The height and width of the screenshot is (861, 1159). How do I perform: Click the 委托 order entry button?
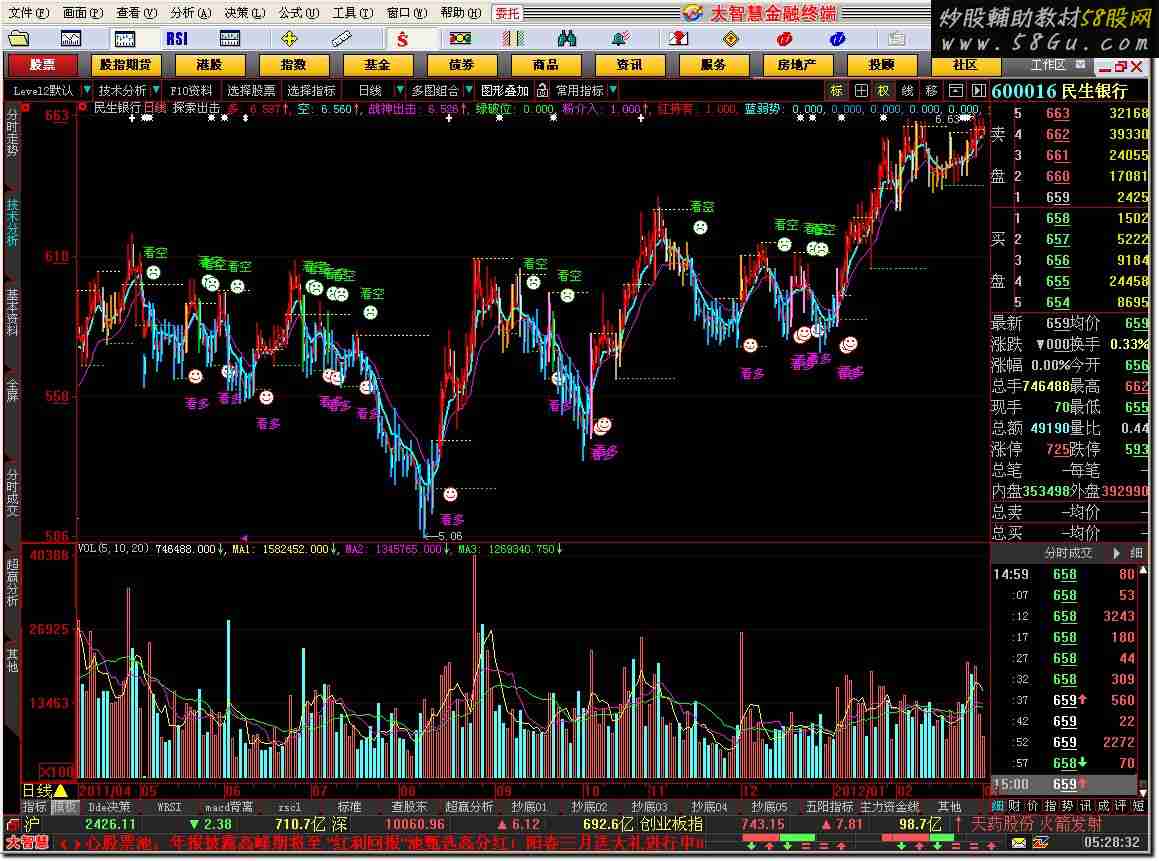pos(508,13)
